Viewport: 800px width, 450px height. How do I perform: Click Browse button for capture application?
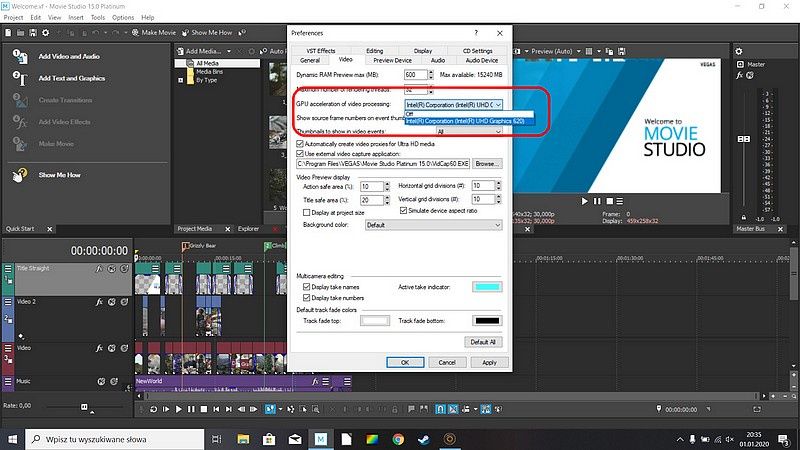coord(487,164)
